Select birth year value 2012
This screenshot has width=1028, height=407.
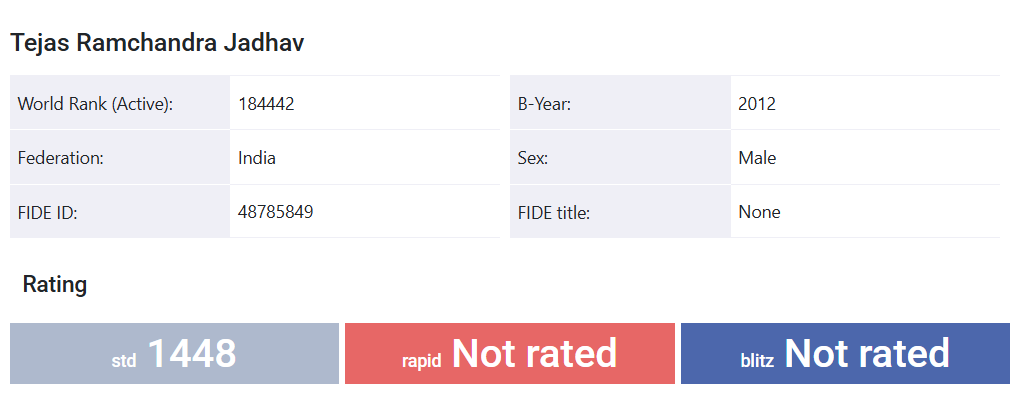click(757, 103)
